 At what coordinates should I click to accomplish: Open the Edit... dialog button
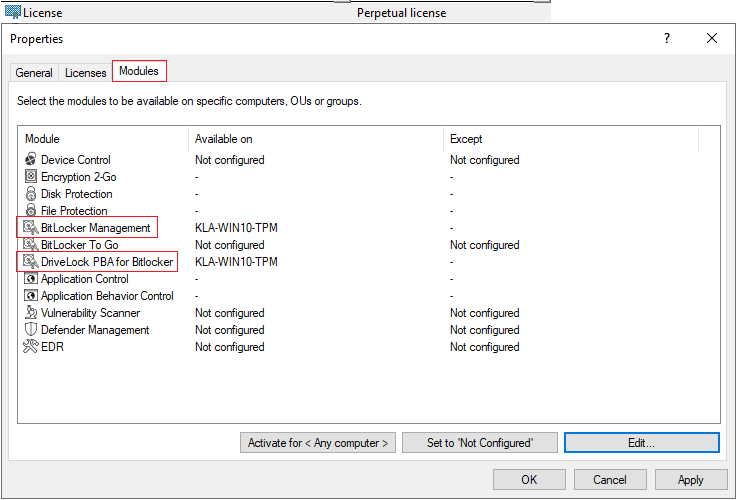coord(641,443)
